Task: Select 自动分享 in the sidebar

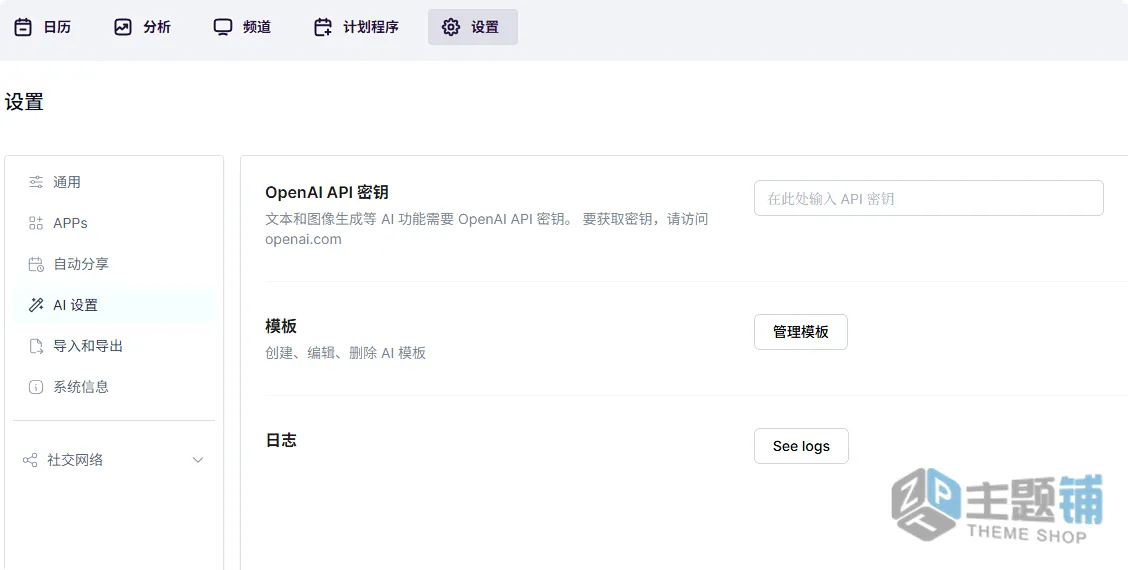Action: tap(114, 264)
